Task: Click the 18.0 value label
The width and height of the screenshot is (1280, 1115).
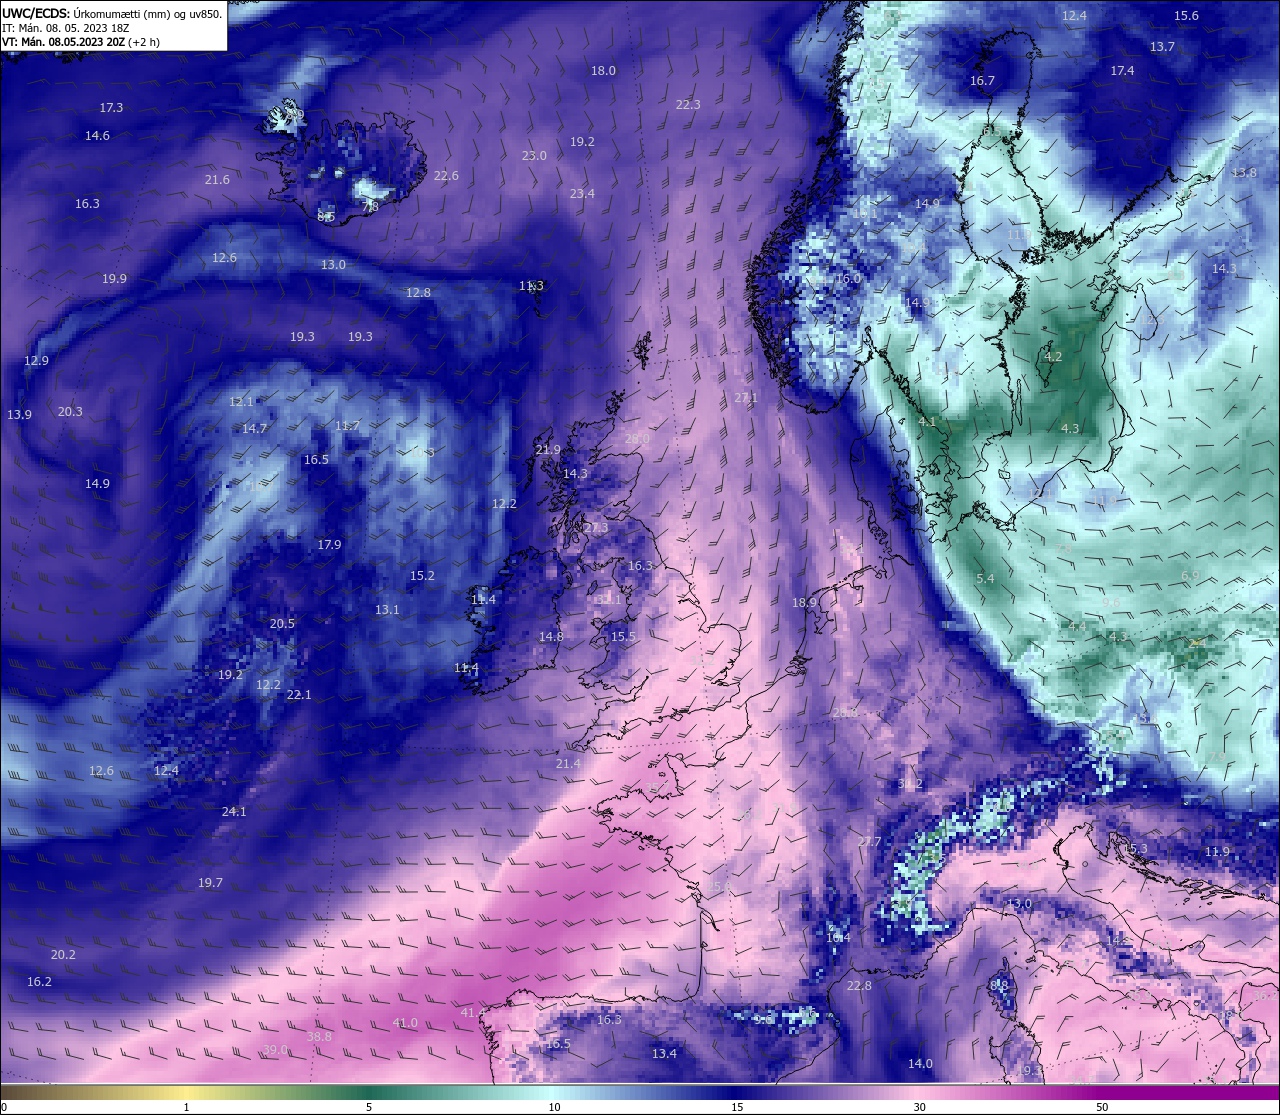Action: [x=603, y=71]
